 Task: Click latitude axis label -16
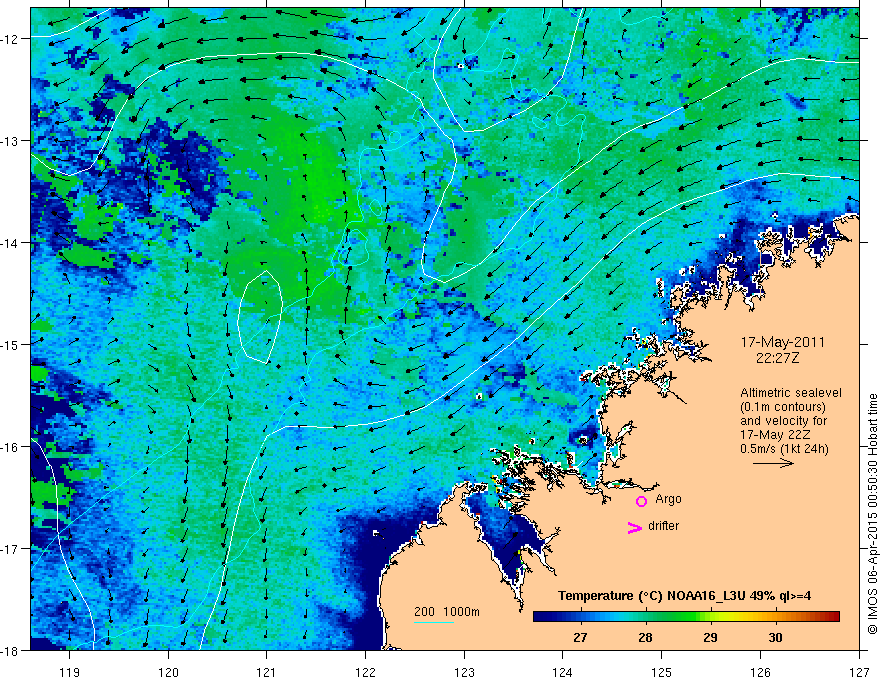(x=10, y=447)
